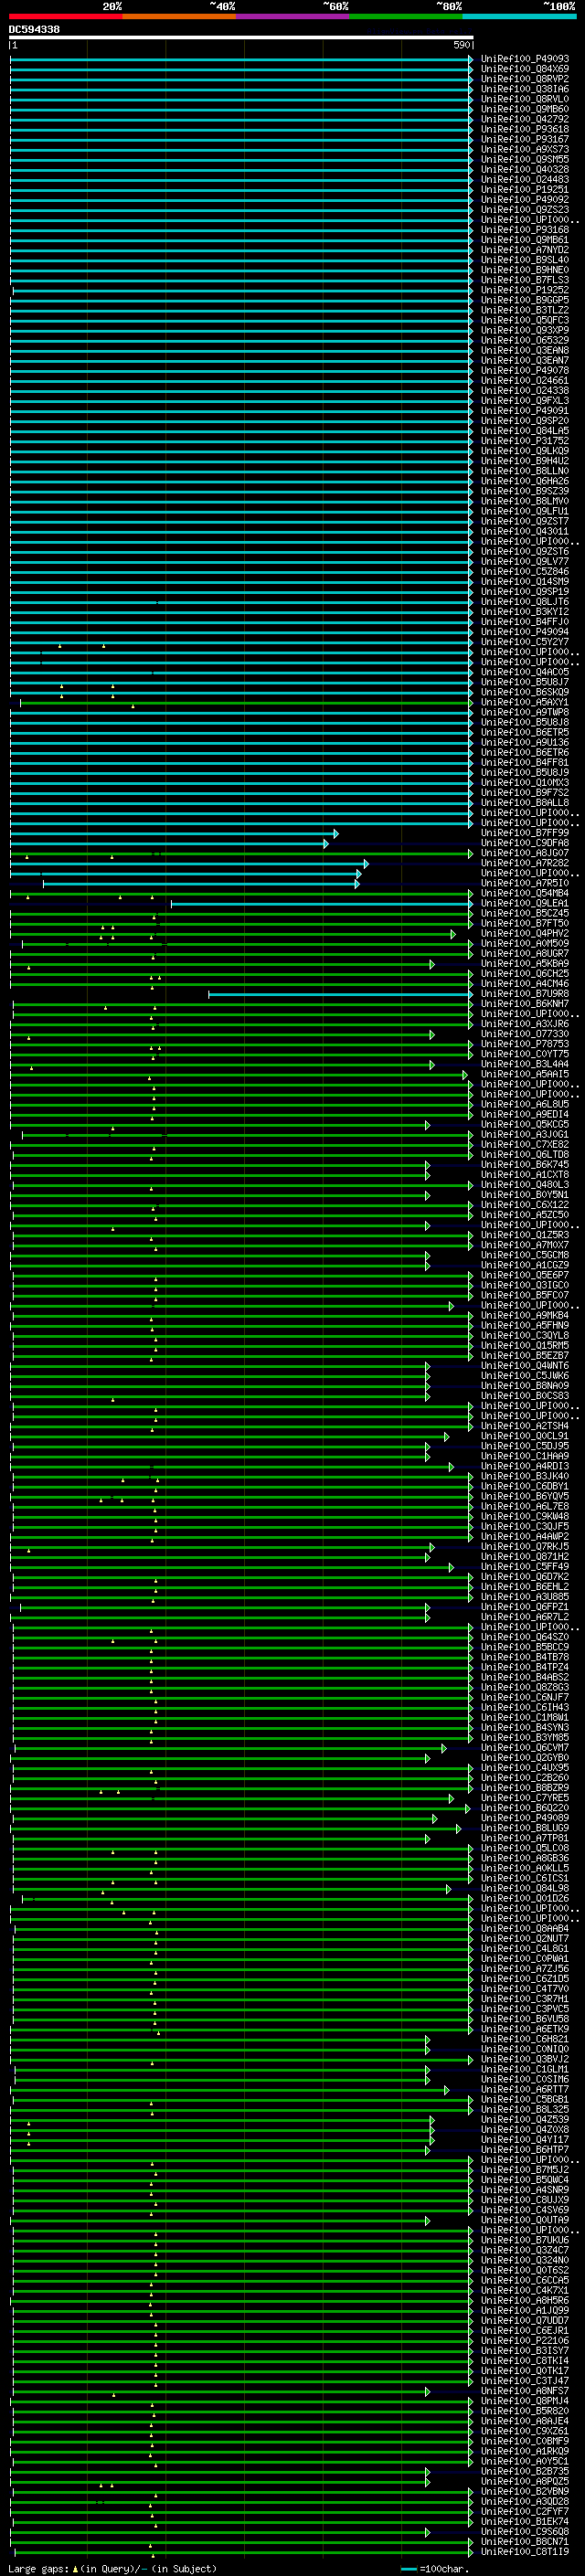
Task: Click the red 20% identity legend swatch
Action: pyautogui.click(x=66, y=16)
